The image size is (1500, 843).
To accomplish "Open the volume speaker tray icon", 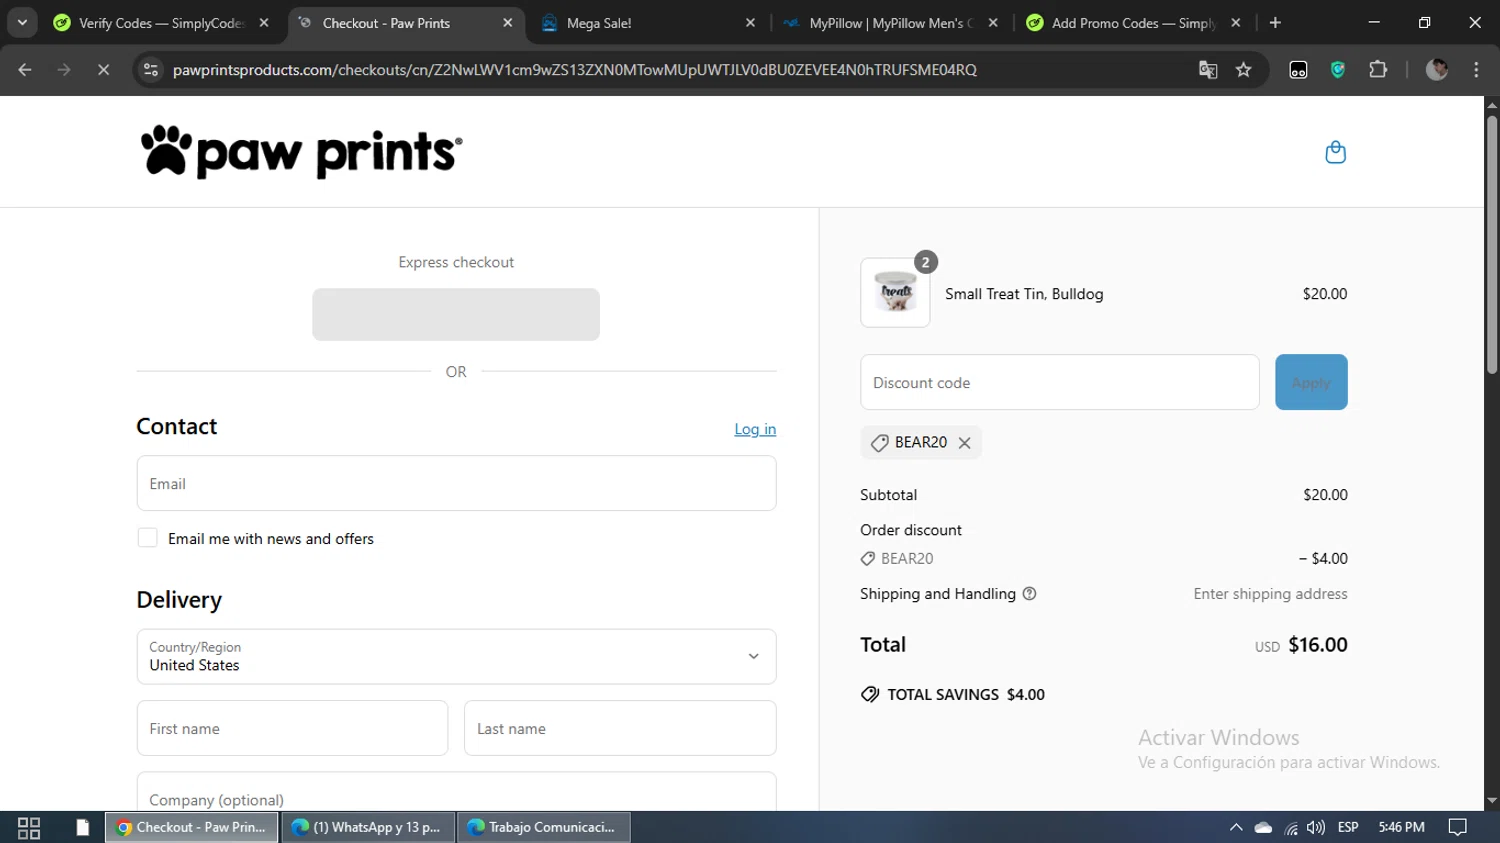I will point(1316,827).
